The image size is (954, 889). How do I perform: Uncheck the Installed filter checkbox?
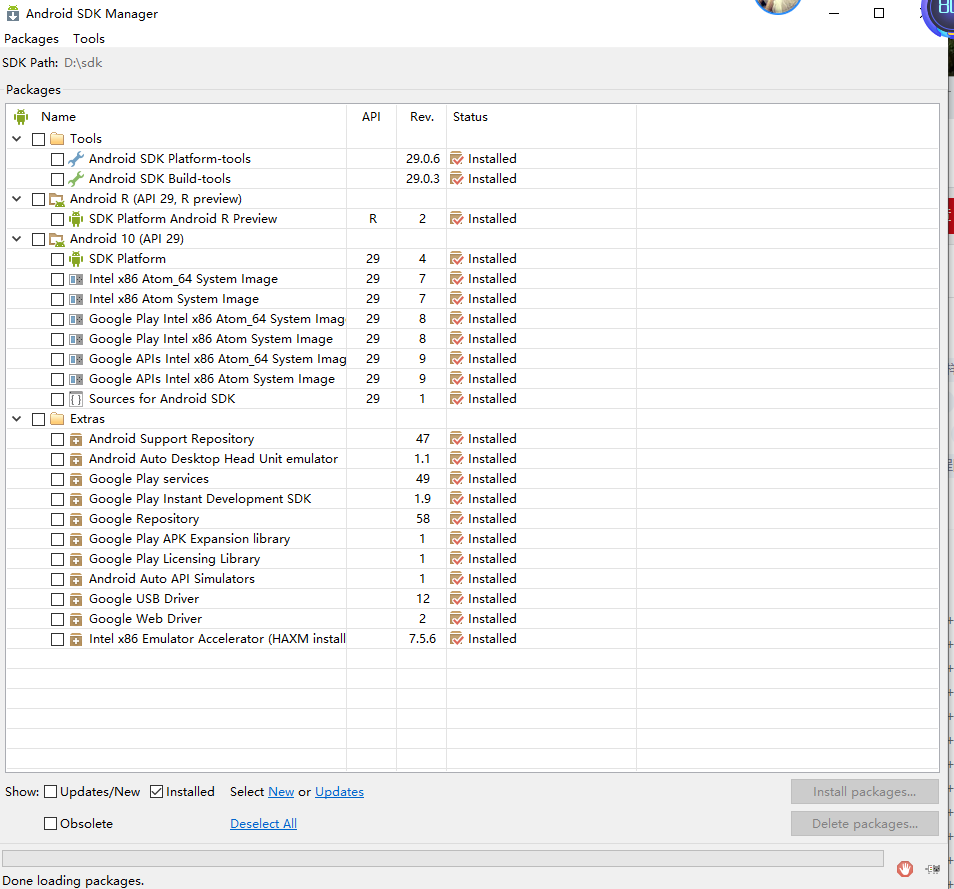click(x=156, y=792)
